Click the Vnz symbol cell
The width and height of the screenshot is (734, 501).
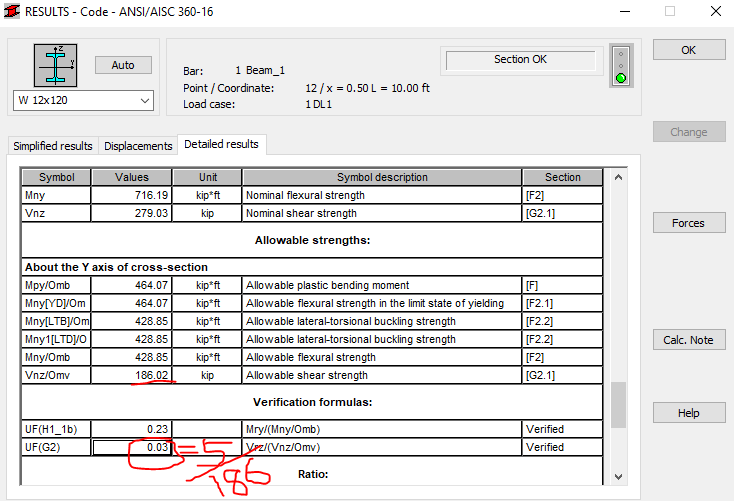tap(56, 213)
